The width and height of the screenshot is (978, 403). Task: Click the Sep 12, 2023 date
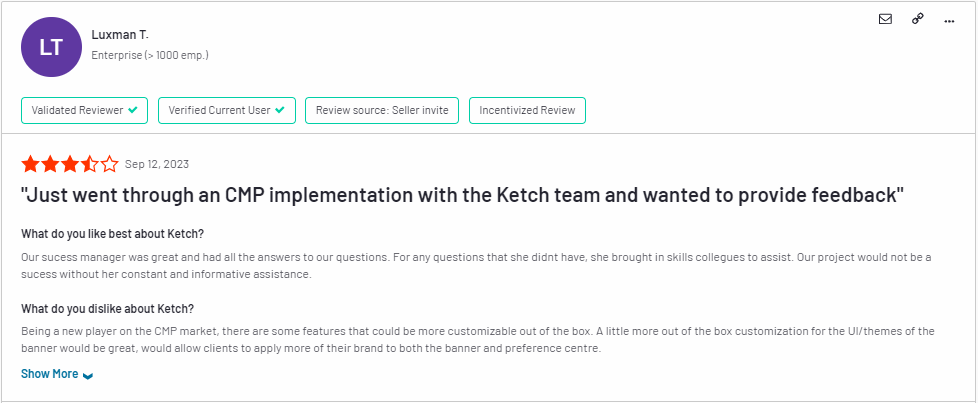point(157,165)
